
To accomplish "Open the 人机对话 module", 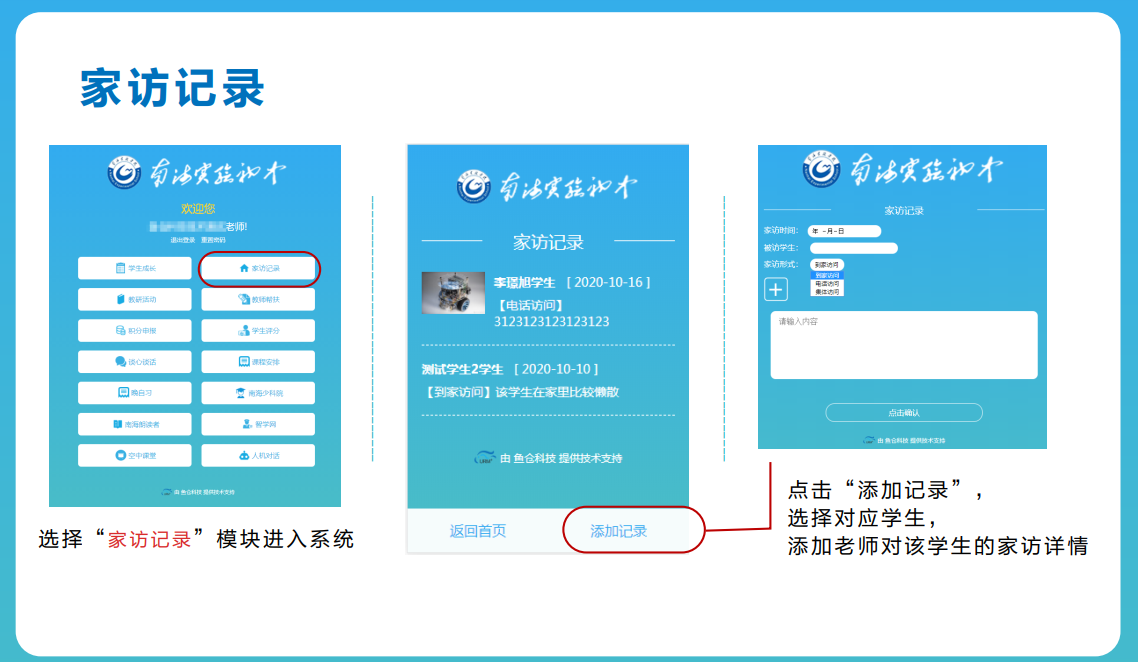I will tap(258, 455).
